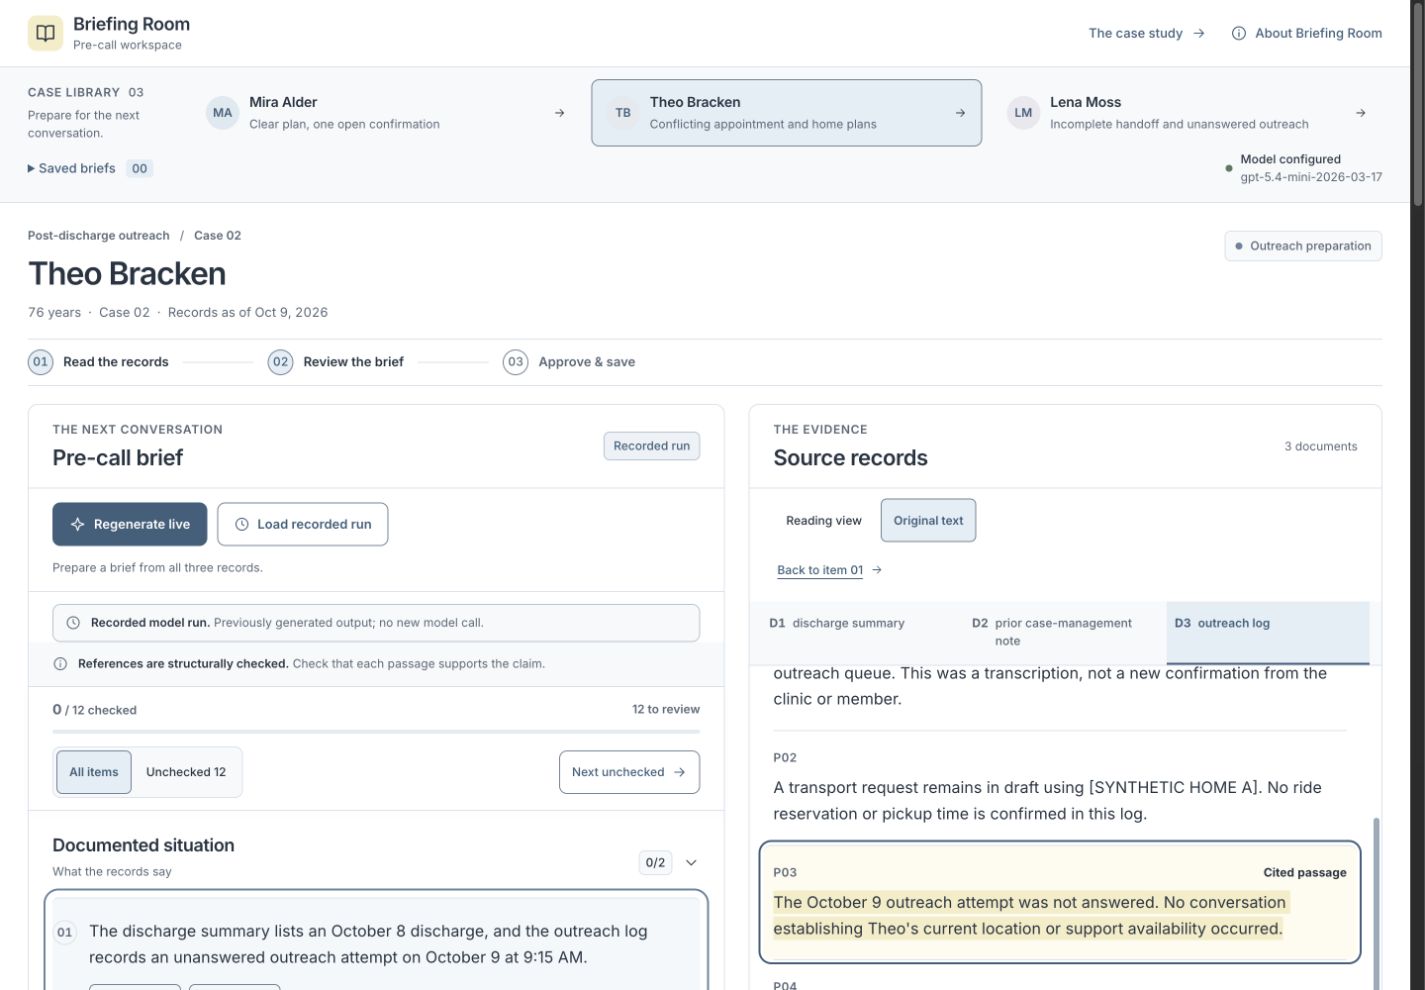This screenshot has width=1425, height=990.
Task: Click the arrow in Next unchecked button
Action: point(680,772)
